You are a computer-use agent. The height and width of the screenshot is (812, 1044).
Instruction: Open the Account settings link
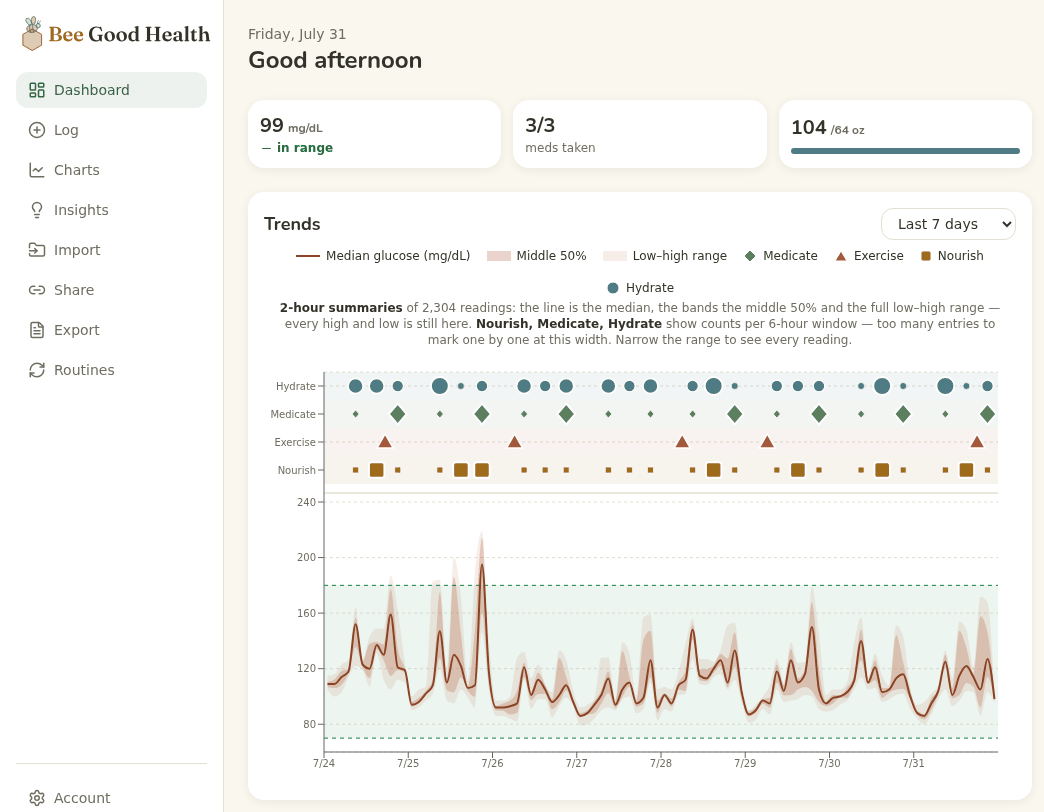[111, 797]
